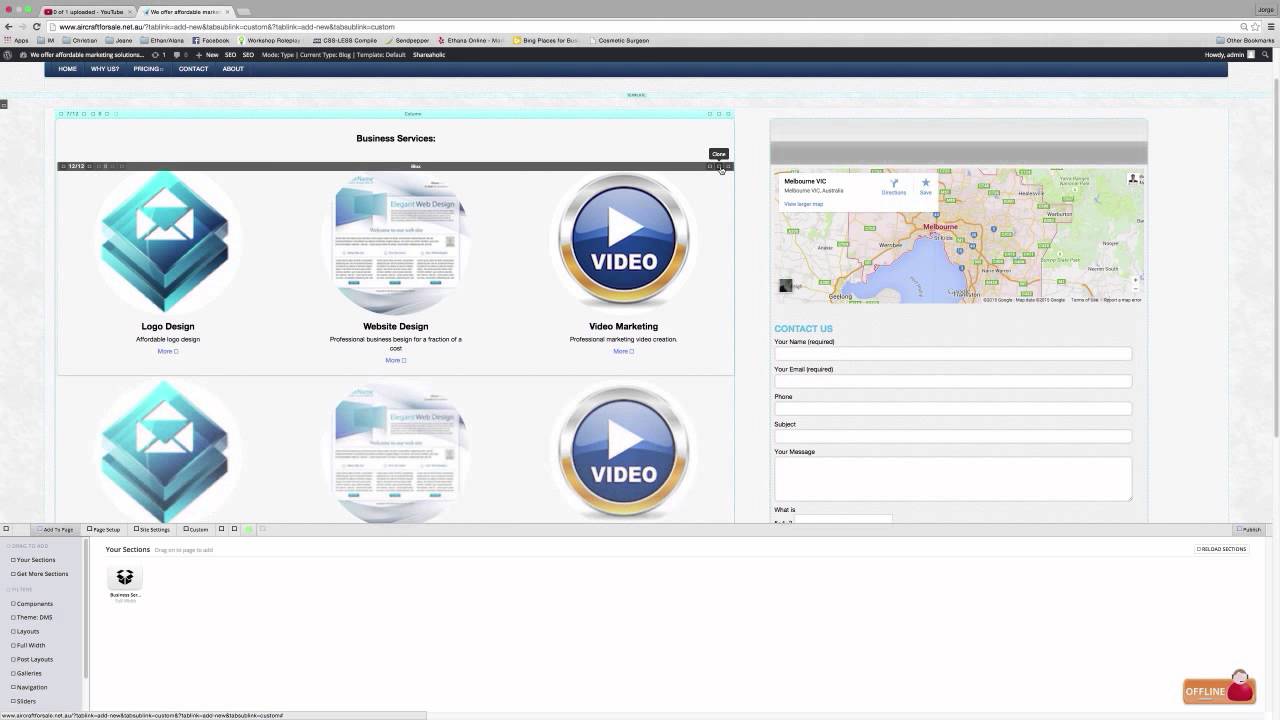Click the Business Services section box thumbnail
Image resolution: width=1280 pixels, height=720 pixels.
[x=125, y=578]
